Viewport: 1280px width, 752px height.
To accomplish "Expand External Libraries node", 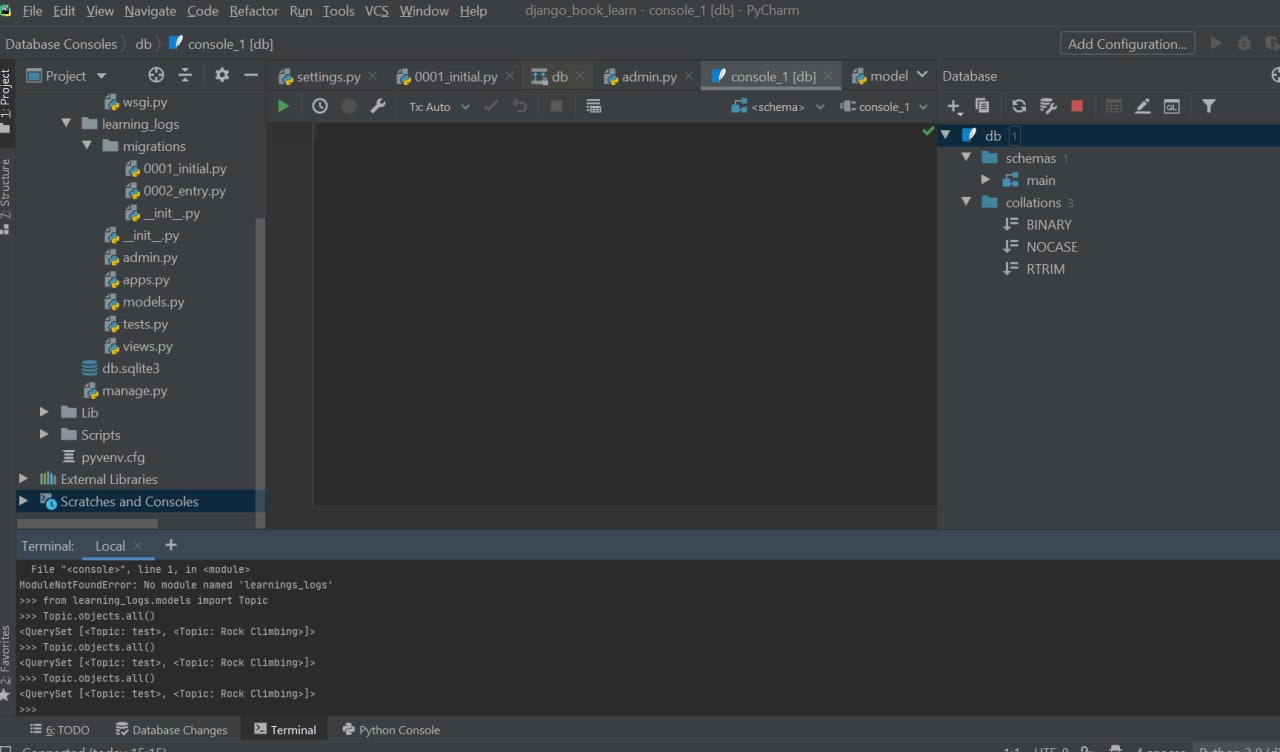I will (x=24, y=479).
